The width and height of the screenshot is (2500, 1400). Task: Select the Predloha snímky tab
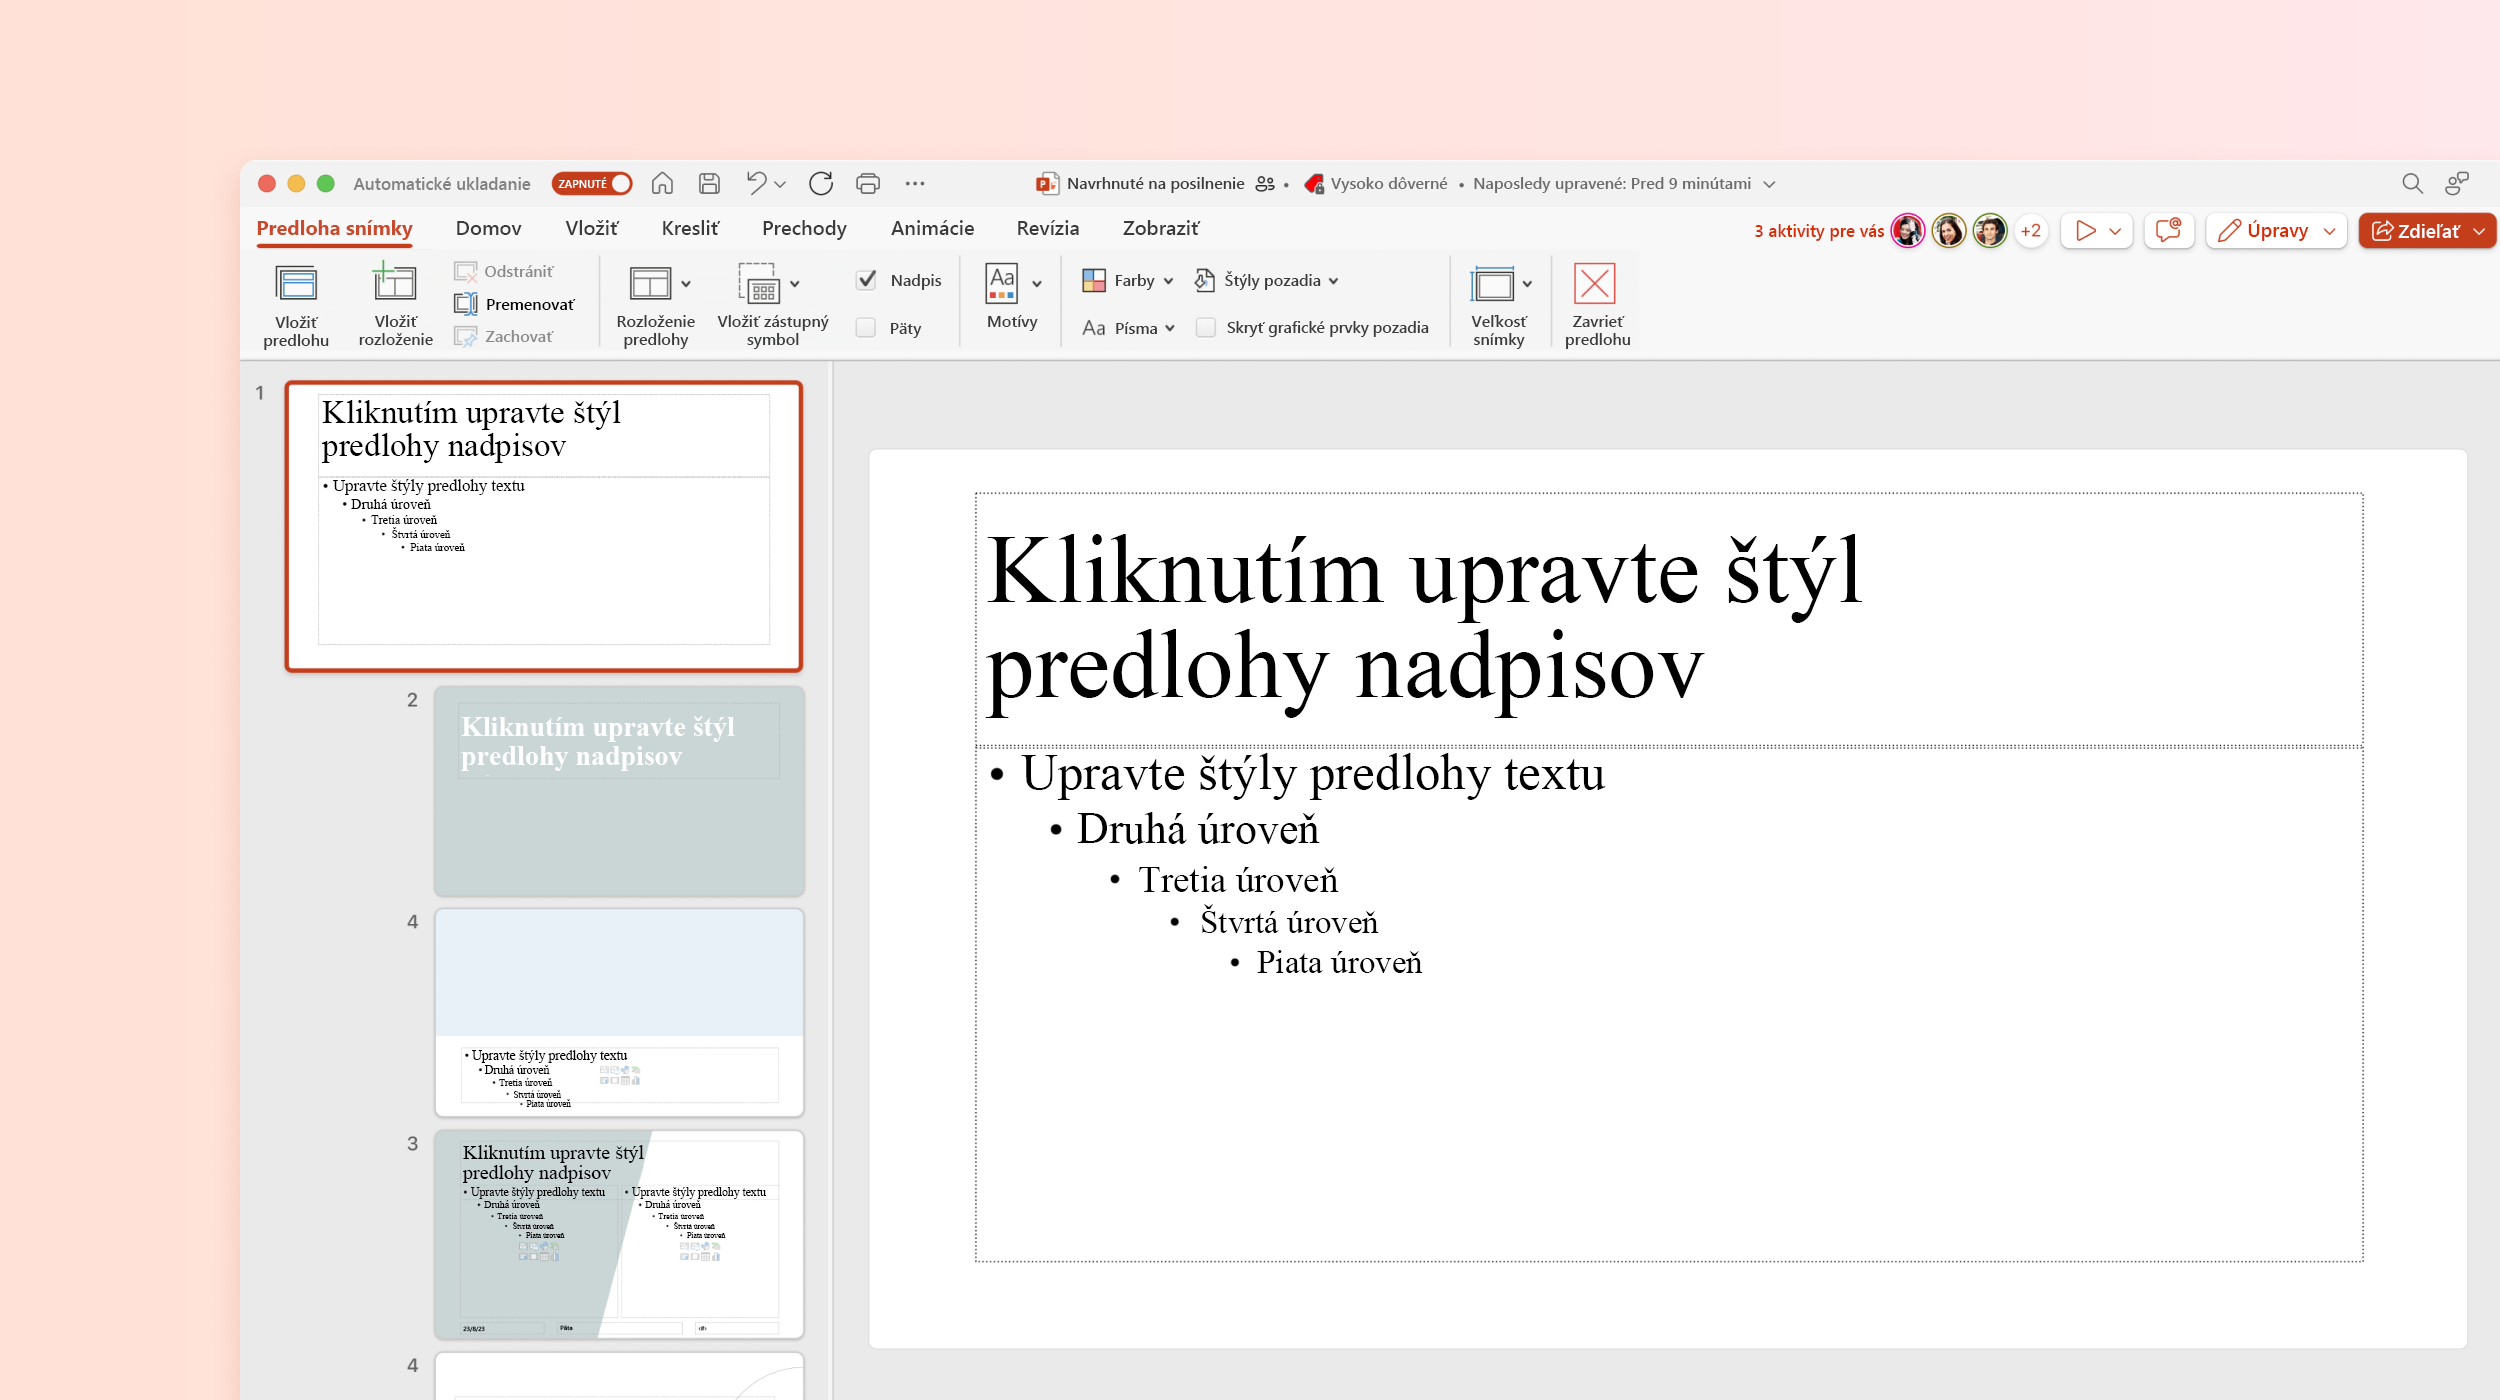338,227
